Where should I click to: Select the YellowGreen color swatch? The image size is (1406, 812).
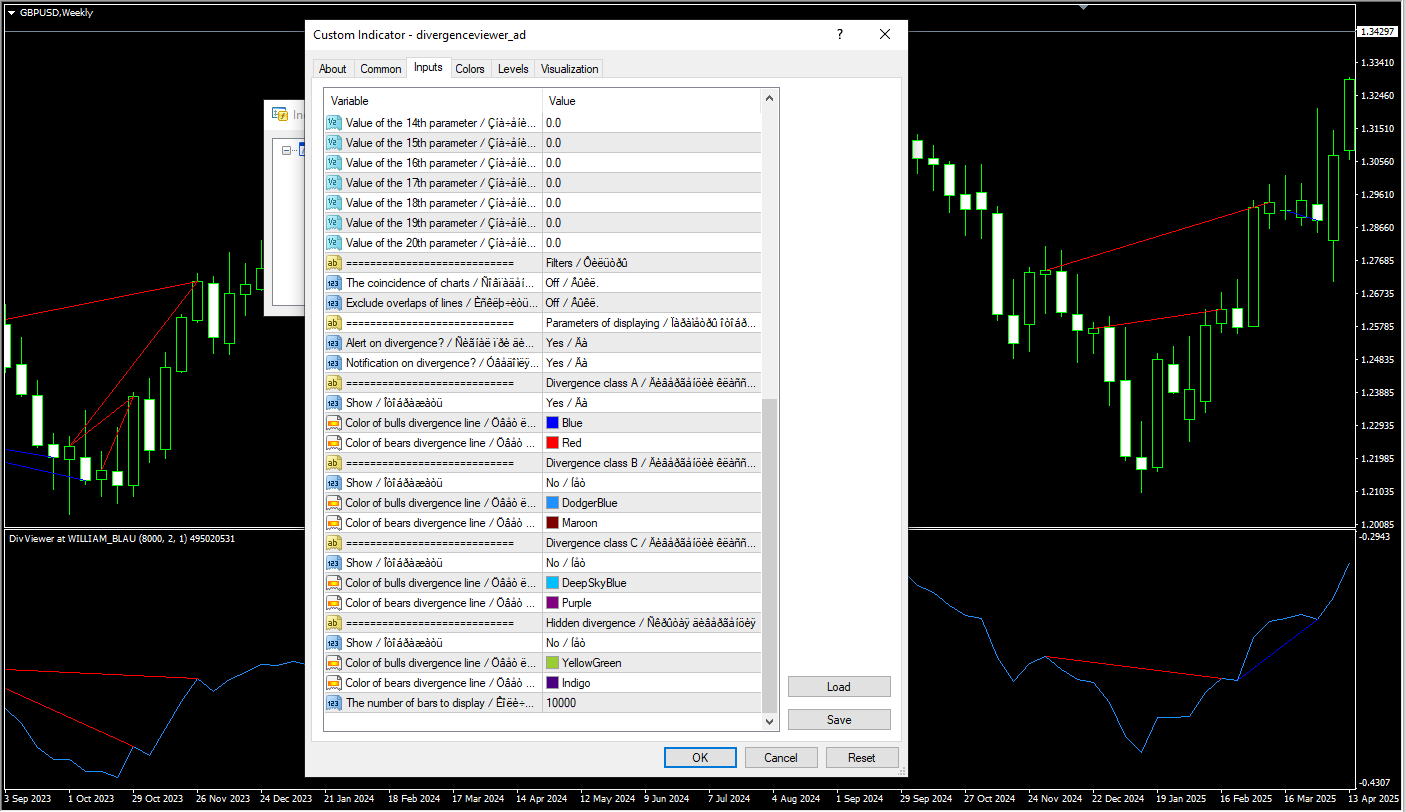point(552,663)
